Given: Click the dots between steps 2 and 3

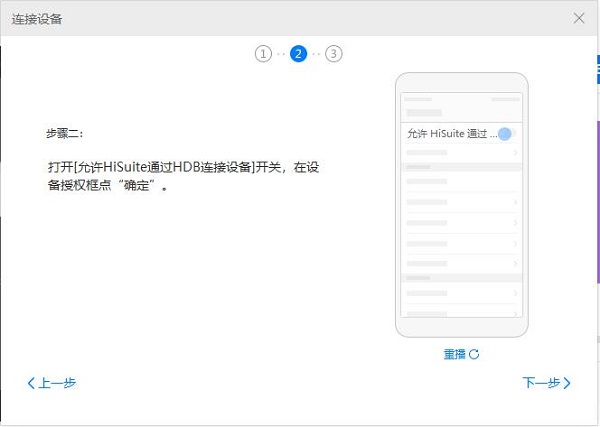Looking at the screenshot, I should click(316, 54).
